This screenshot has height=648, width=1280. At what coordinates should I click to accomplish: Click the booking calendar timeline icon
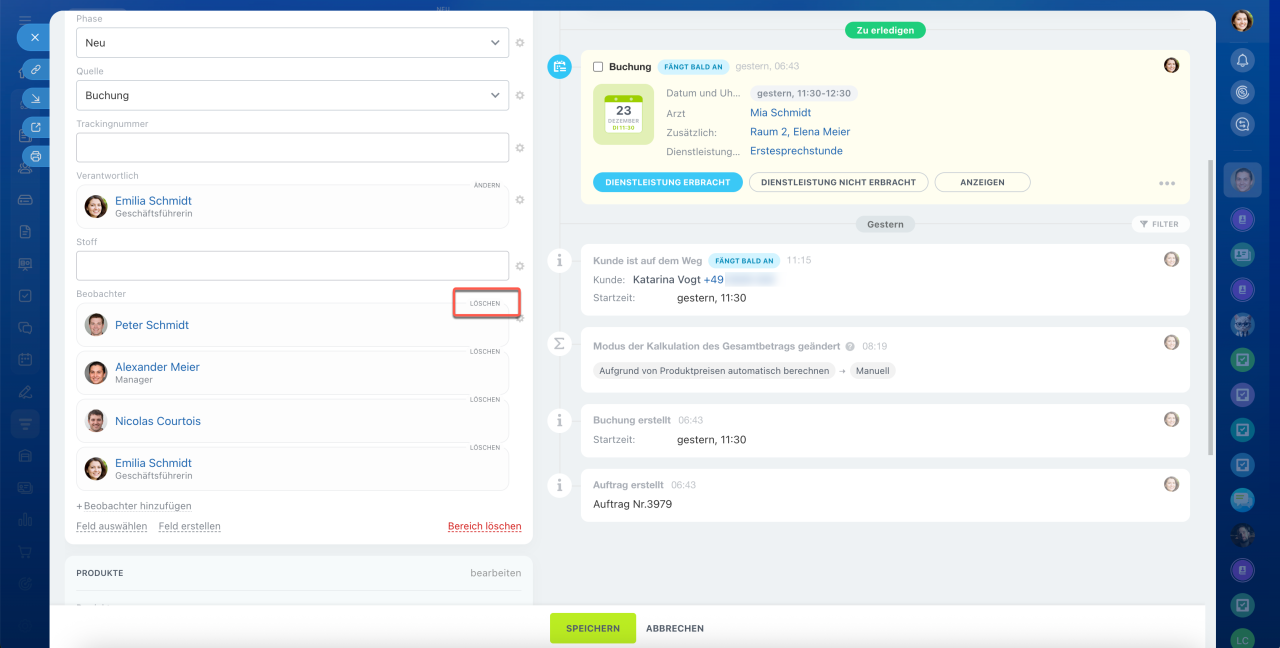(559, 67)
